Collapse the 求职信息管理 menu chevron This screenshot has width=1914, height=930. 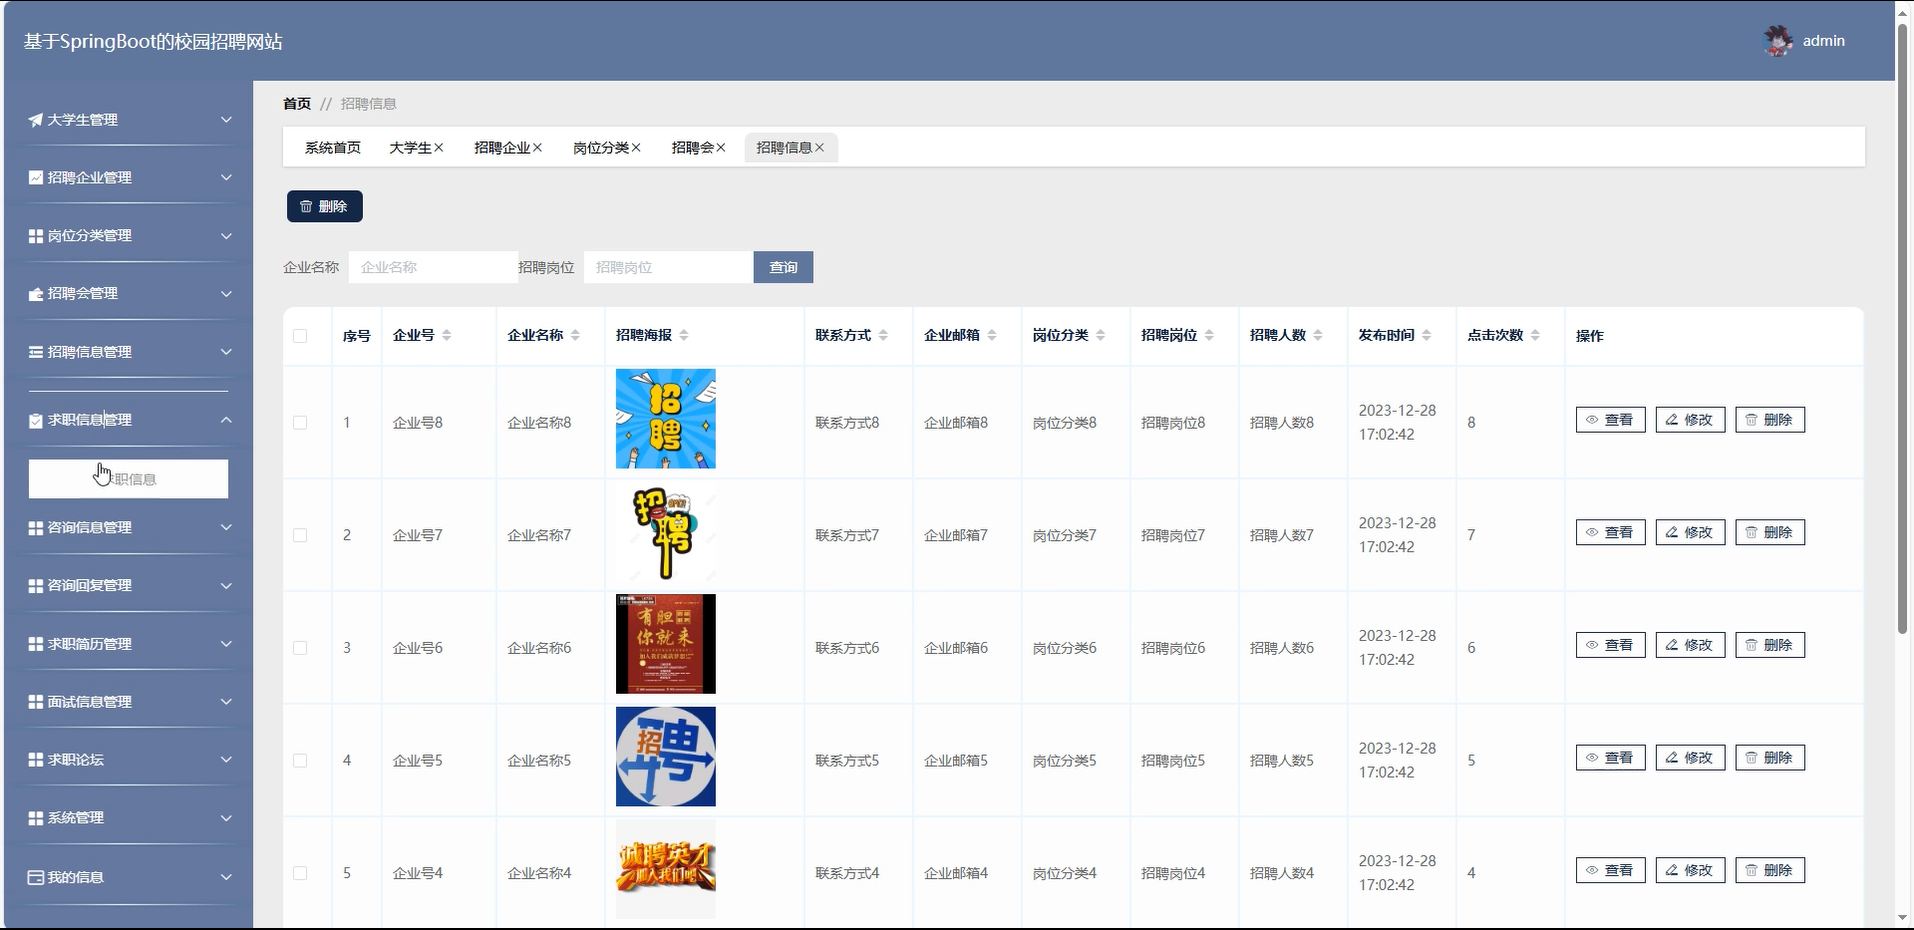(226, 420)
